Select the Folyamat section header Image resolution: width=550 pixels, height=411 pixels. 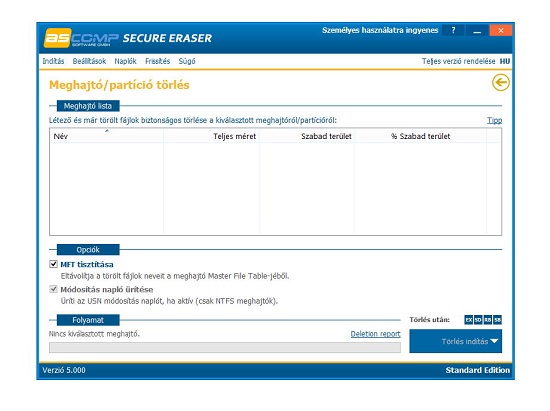coord(88,320)
